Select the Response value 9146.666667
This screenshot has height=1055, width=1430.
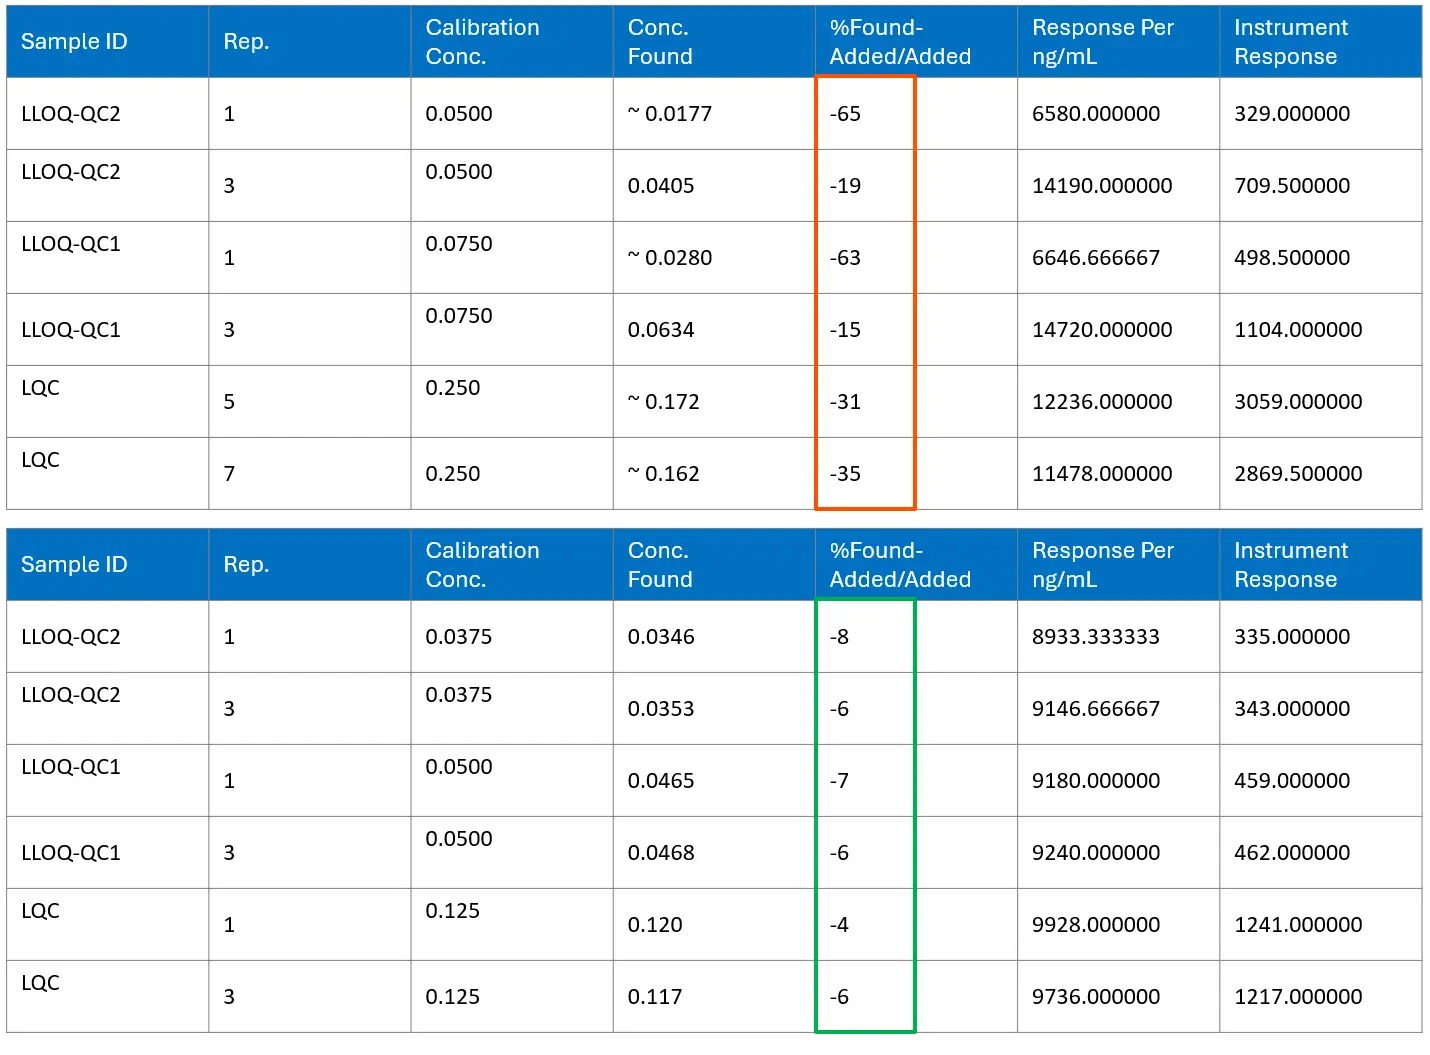coord(1095,709)
